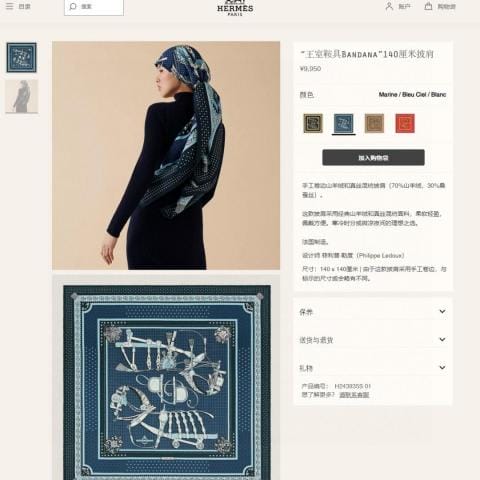Expand the 礼物 gift section chevron

(442, 367)
